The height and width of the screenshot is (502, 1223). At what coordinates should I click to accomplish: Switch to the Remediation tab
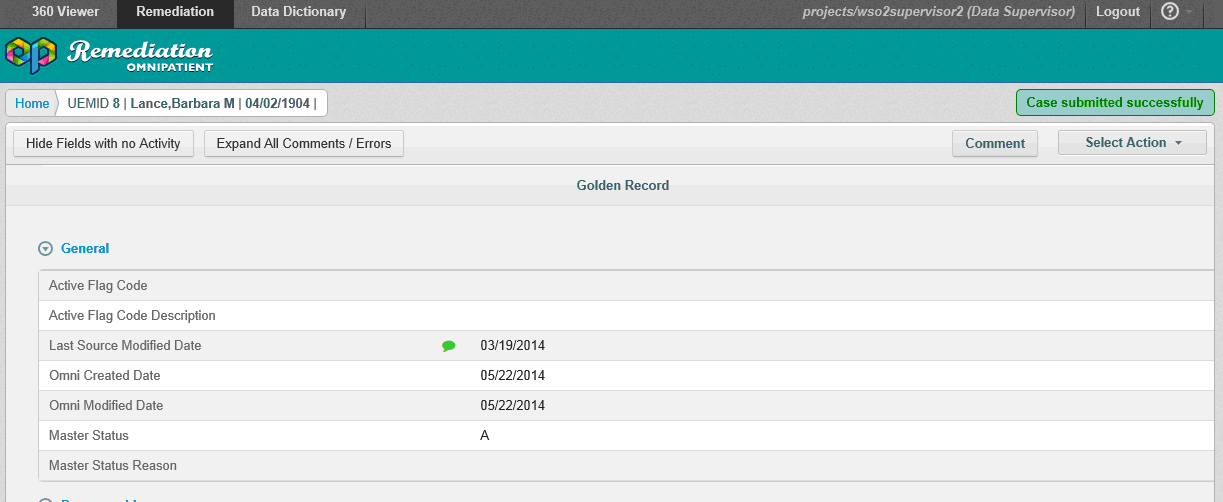click(x=175, y=12)
